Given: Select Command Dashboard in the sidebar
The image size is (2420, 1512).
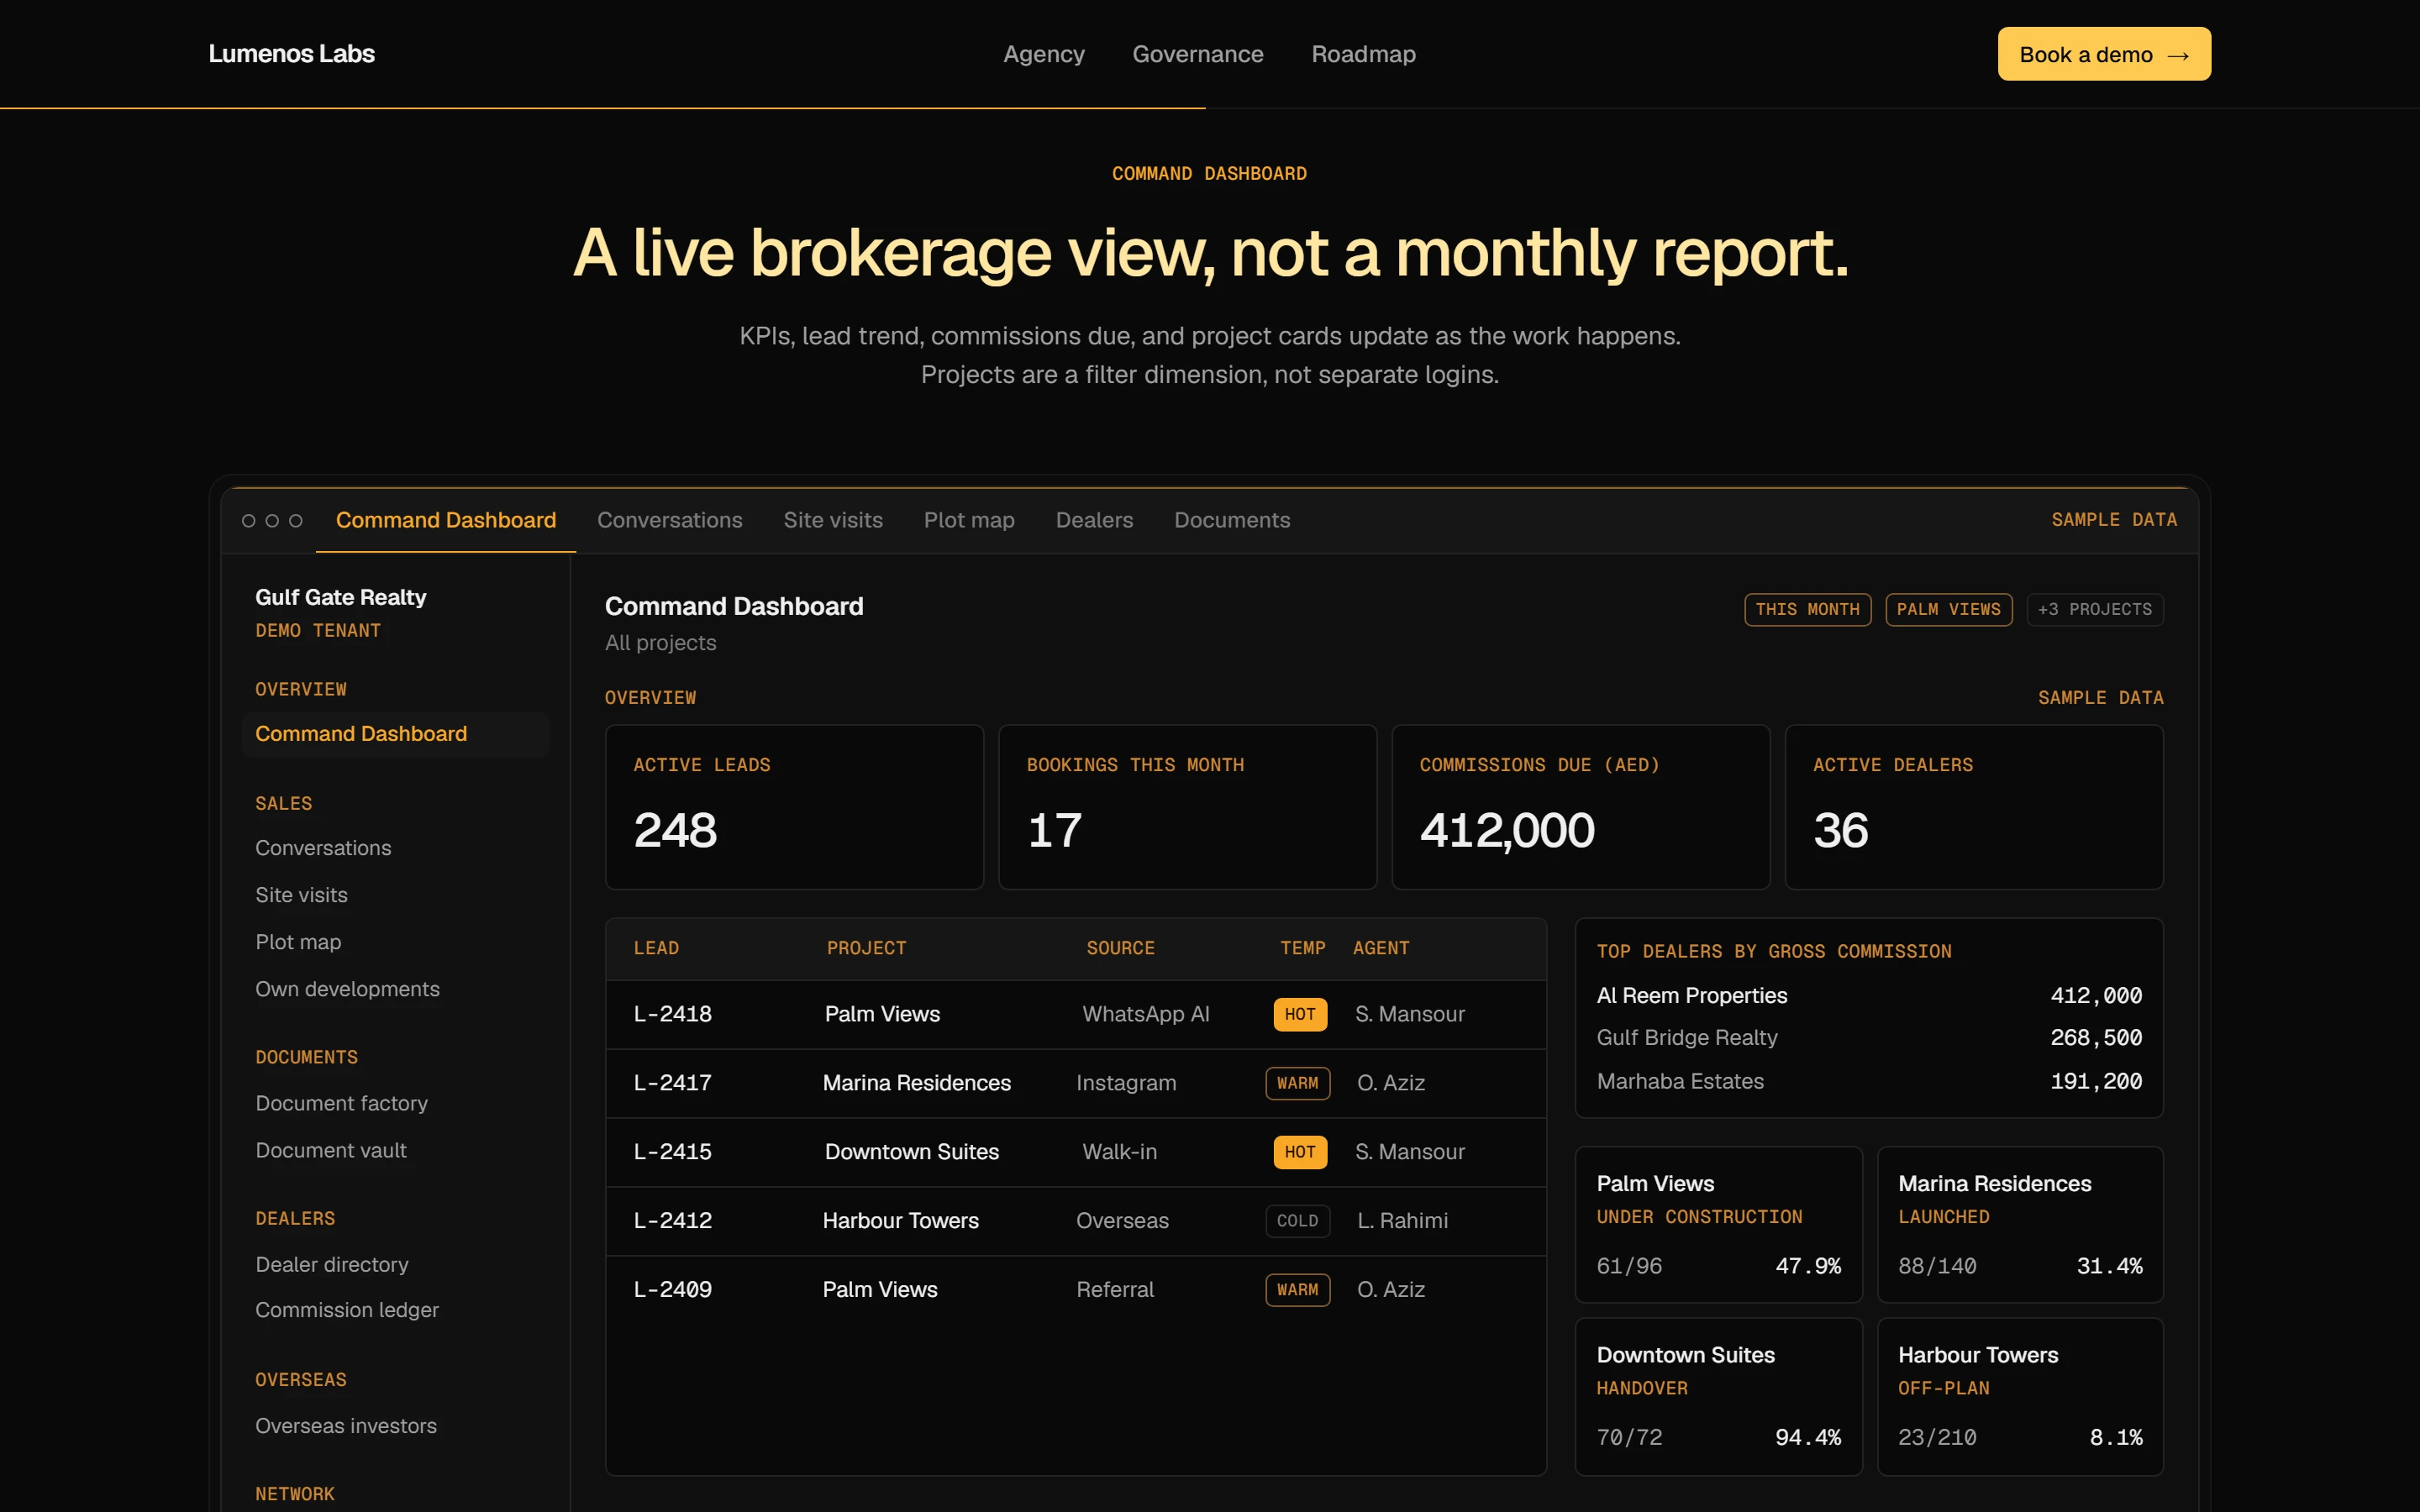Looking at the screenshot, I should click(x=395, y=734).
